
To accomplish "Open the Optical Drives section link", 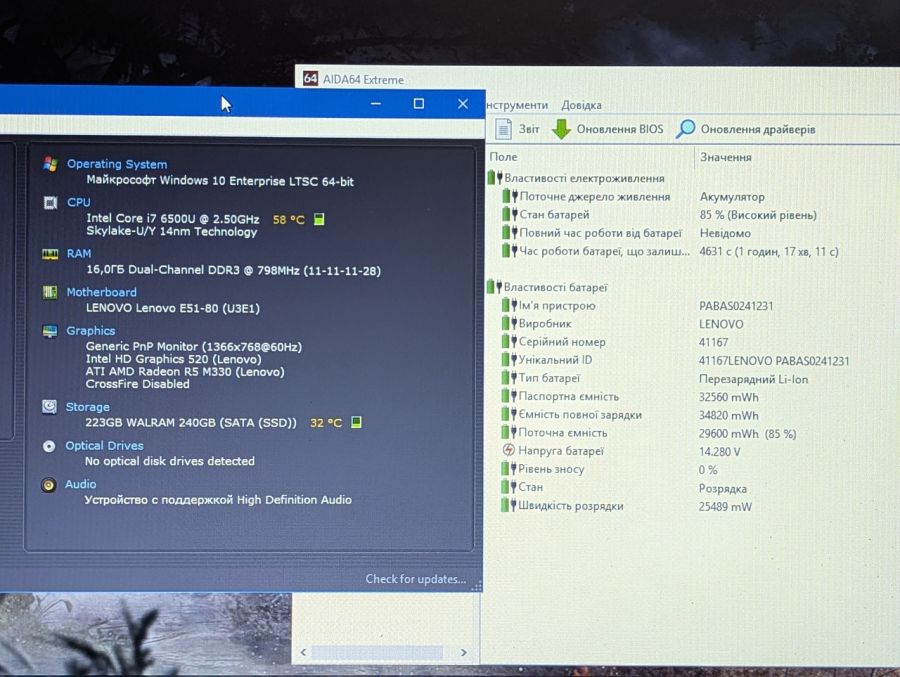I will (x=104, y=446).
